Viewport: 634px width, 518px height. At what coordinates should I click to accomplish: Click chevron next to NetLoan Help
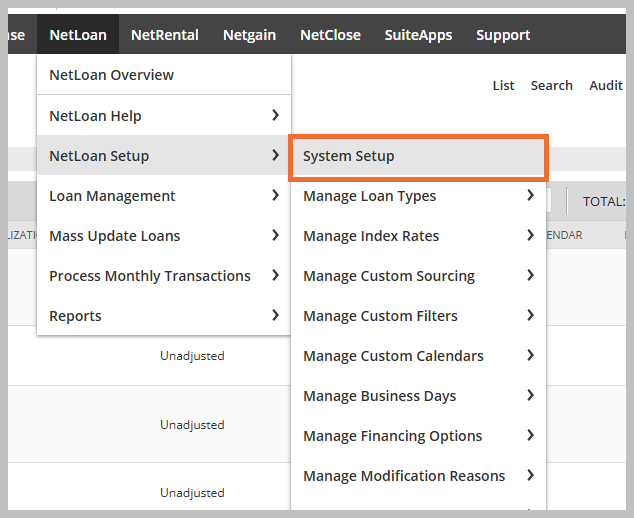click(x=275, y=115)
